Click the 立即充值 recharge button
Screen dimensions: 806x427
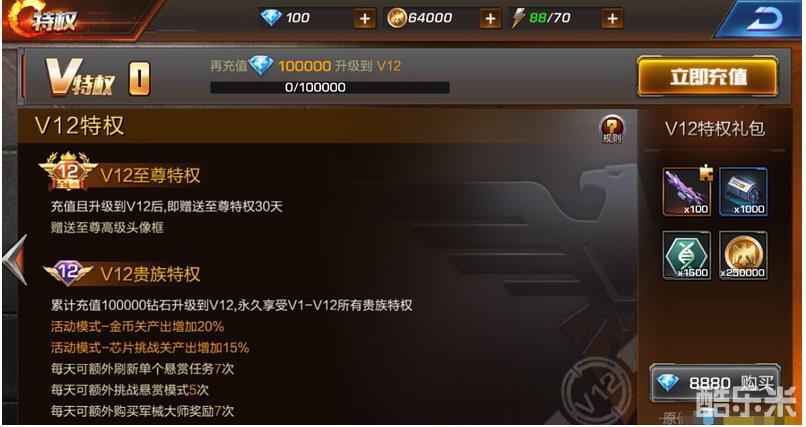pyautogui.click(x=707, y=77)
